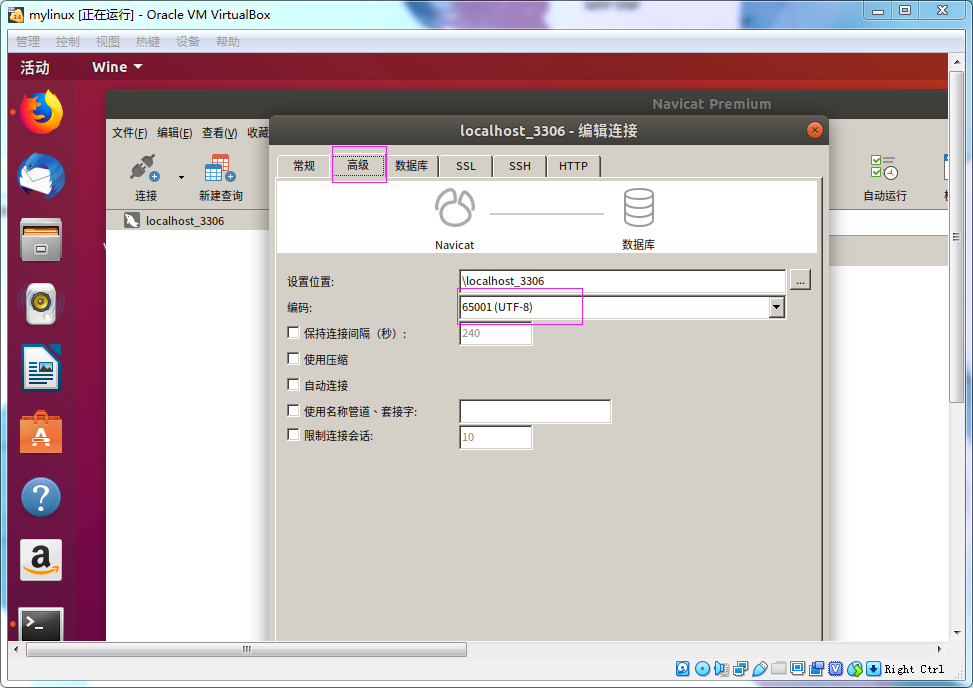Launch LibreOffice Writer from dock
This screenshot has height=688, width=973.
click(41, 368)
